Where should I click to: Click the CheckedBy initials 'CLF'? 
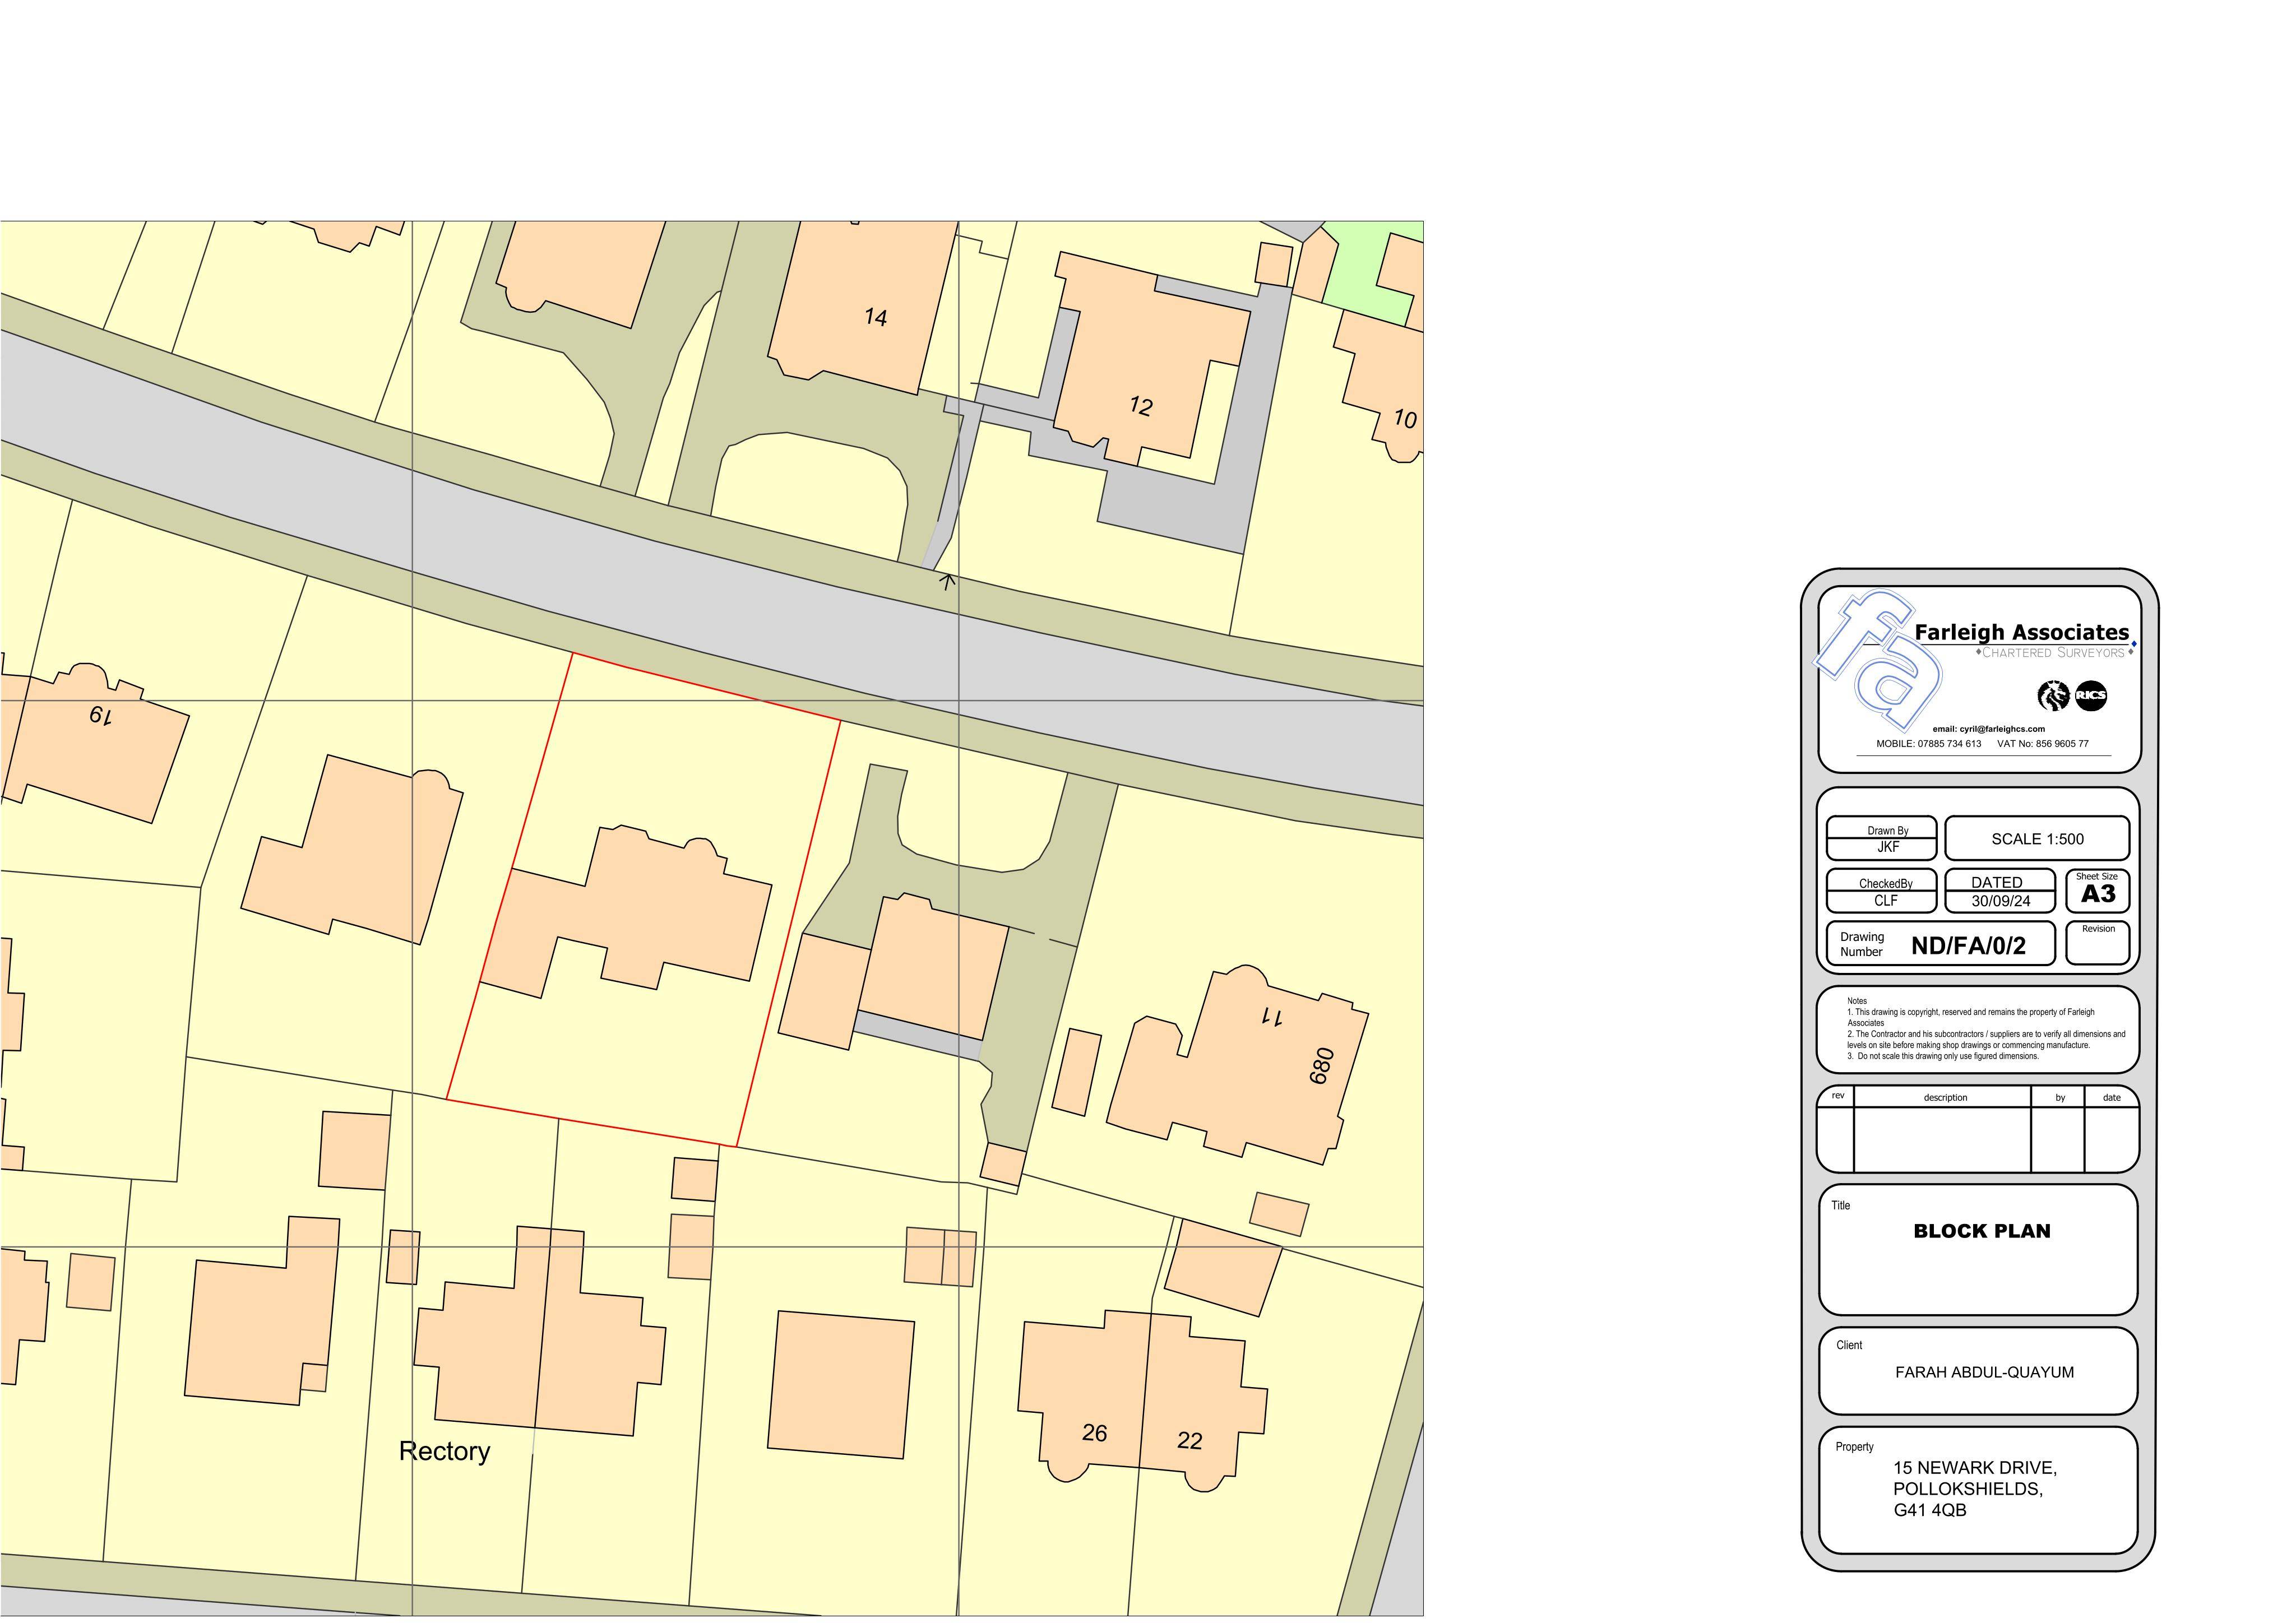pyautogui.click(x=1885, y=901)
